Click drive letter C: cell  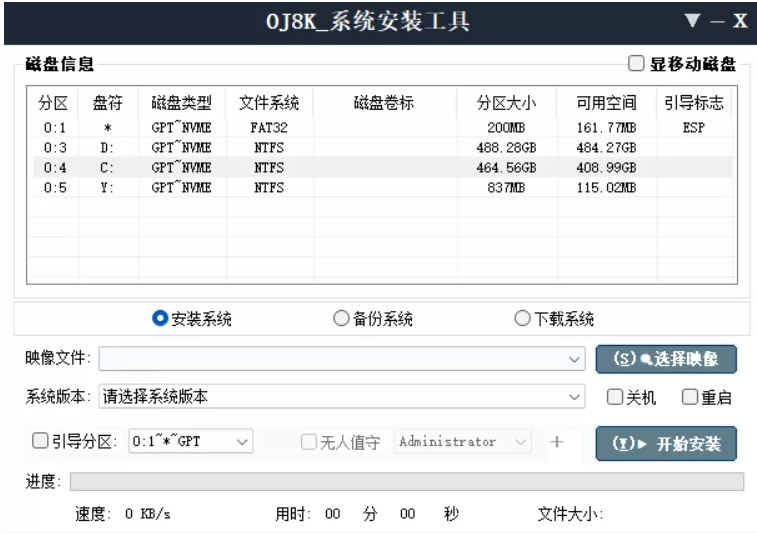pyautogui.click(x=107, y=168)
